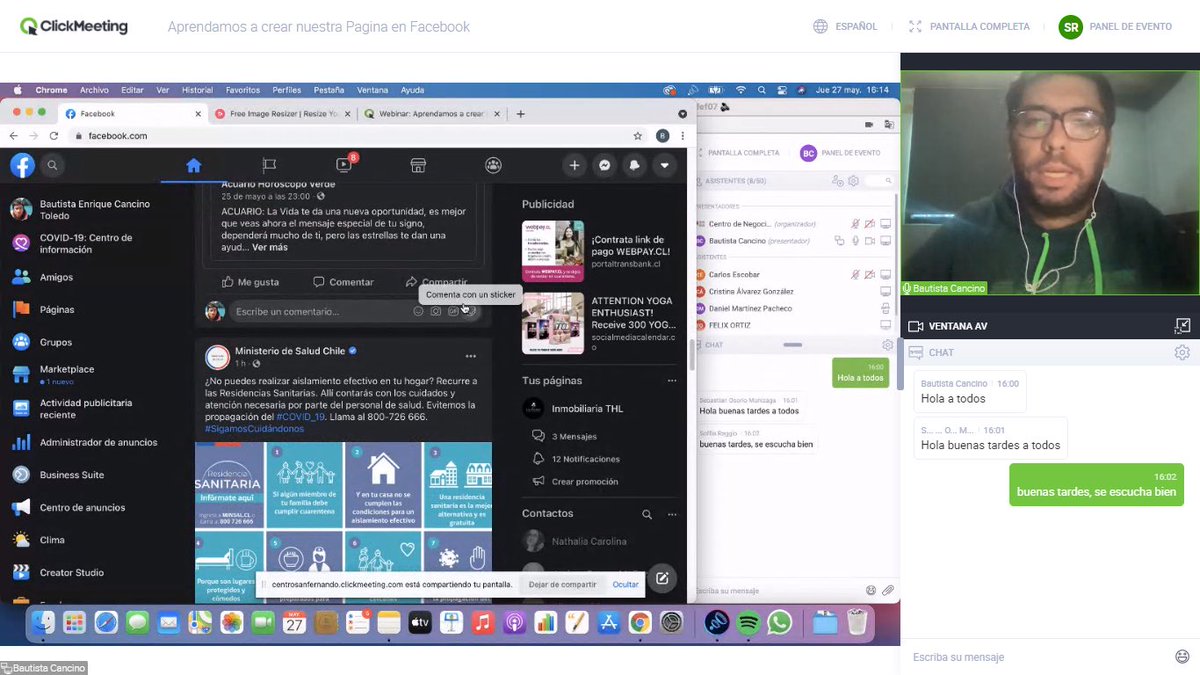The image size is (1200, 675).
Task: Click Ocultar on screen sharing bar
Action: tap(626, 584)
